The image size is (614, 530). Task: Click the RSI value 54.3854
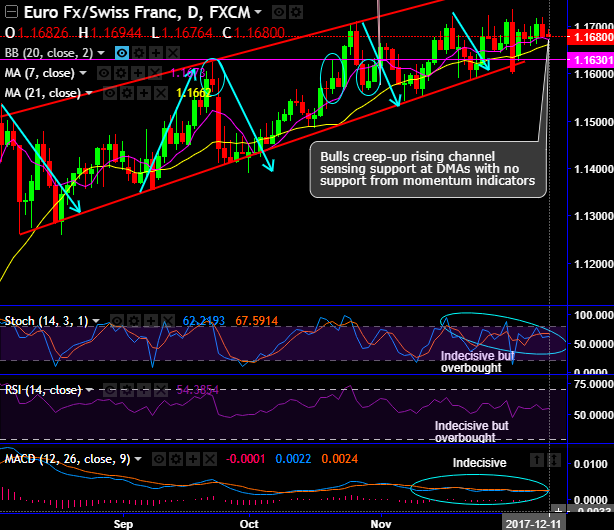click(197, 390)
